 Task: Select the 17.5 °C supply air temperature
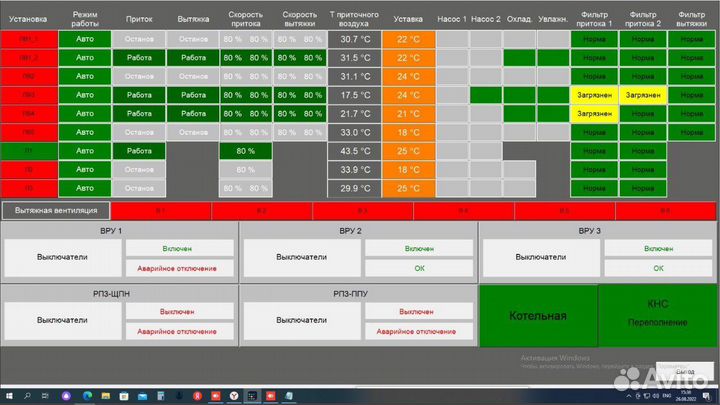[x=355, y=95]
